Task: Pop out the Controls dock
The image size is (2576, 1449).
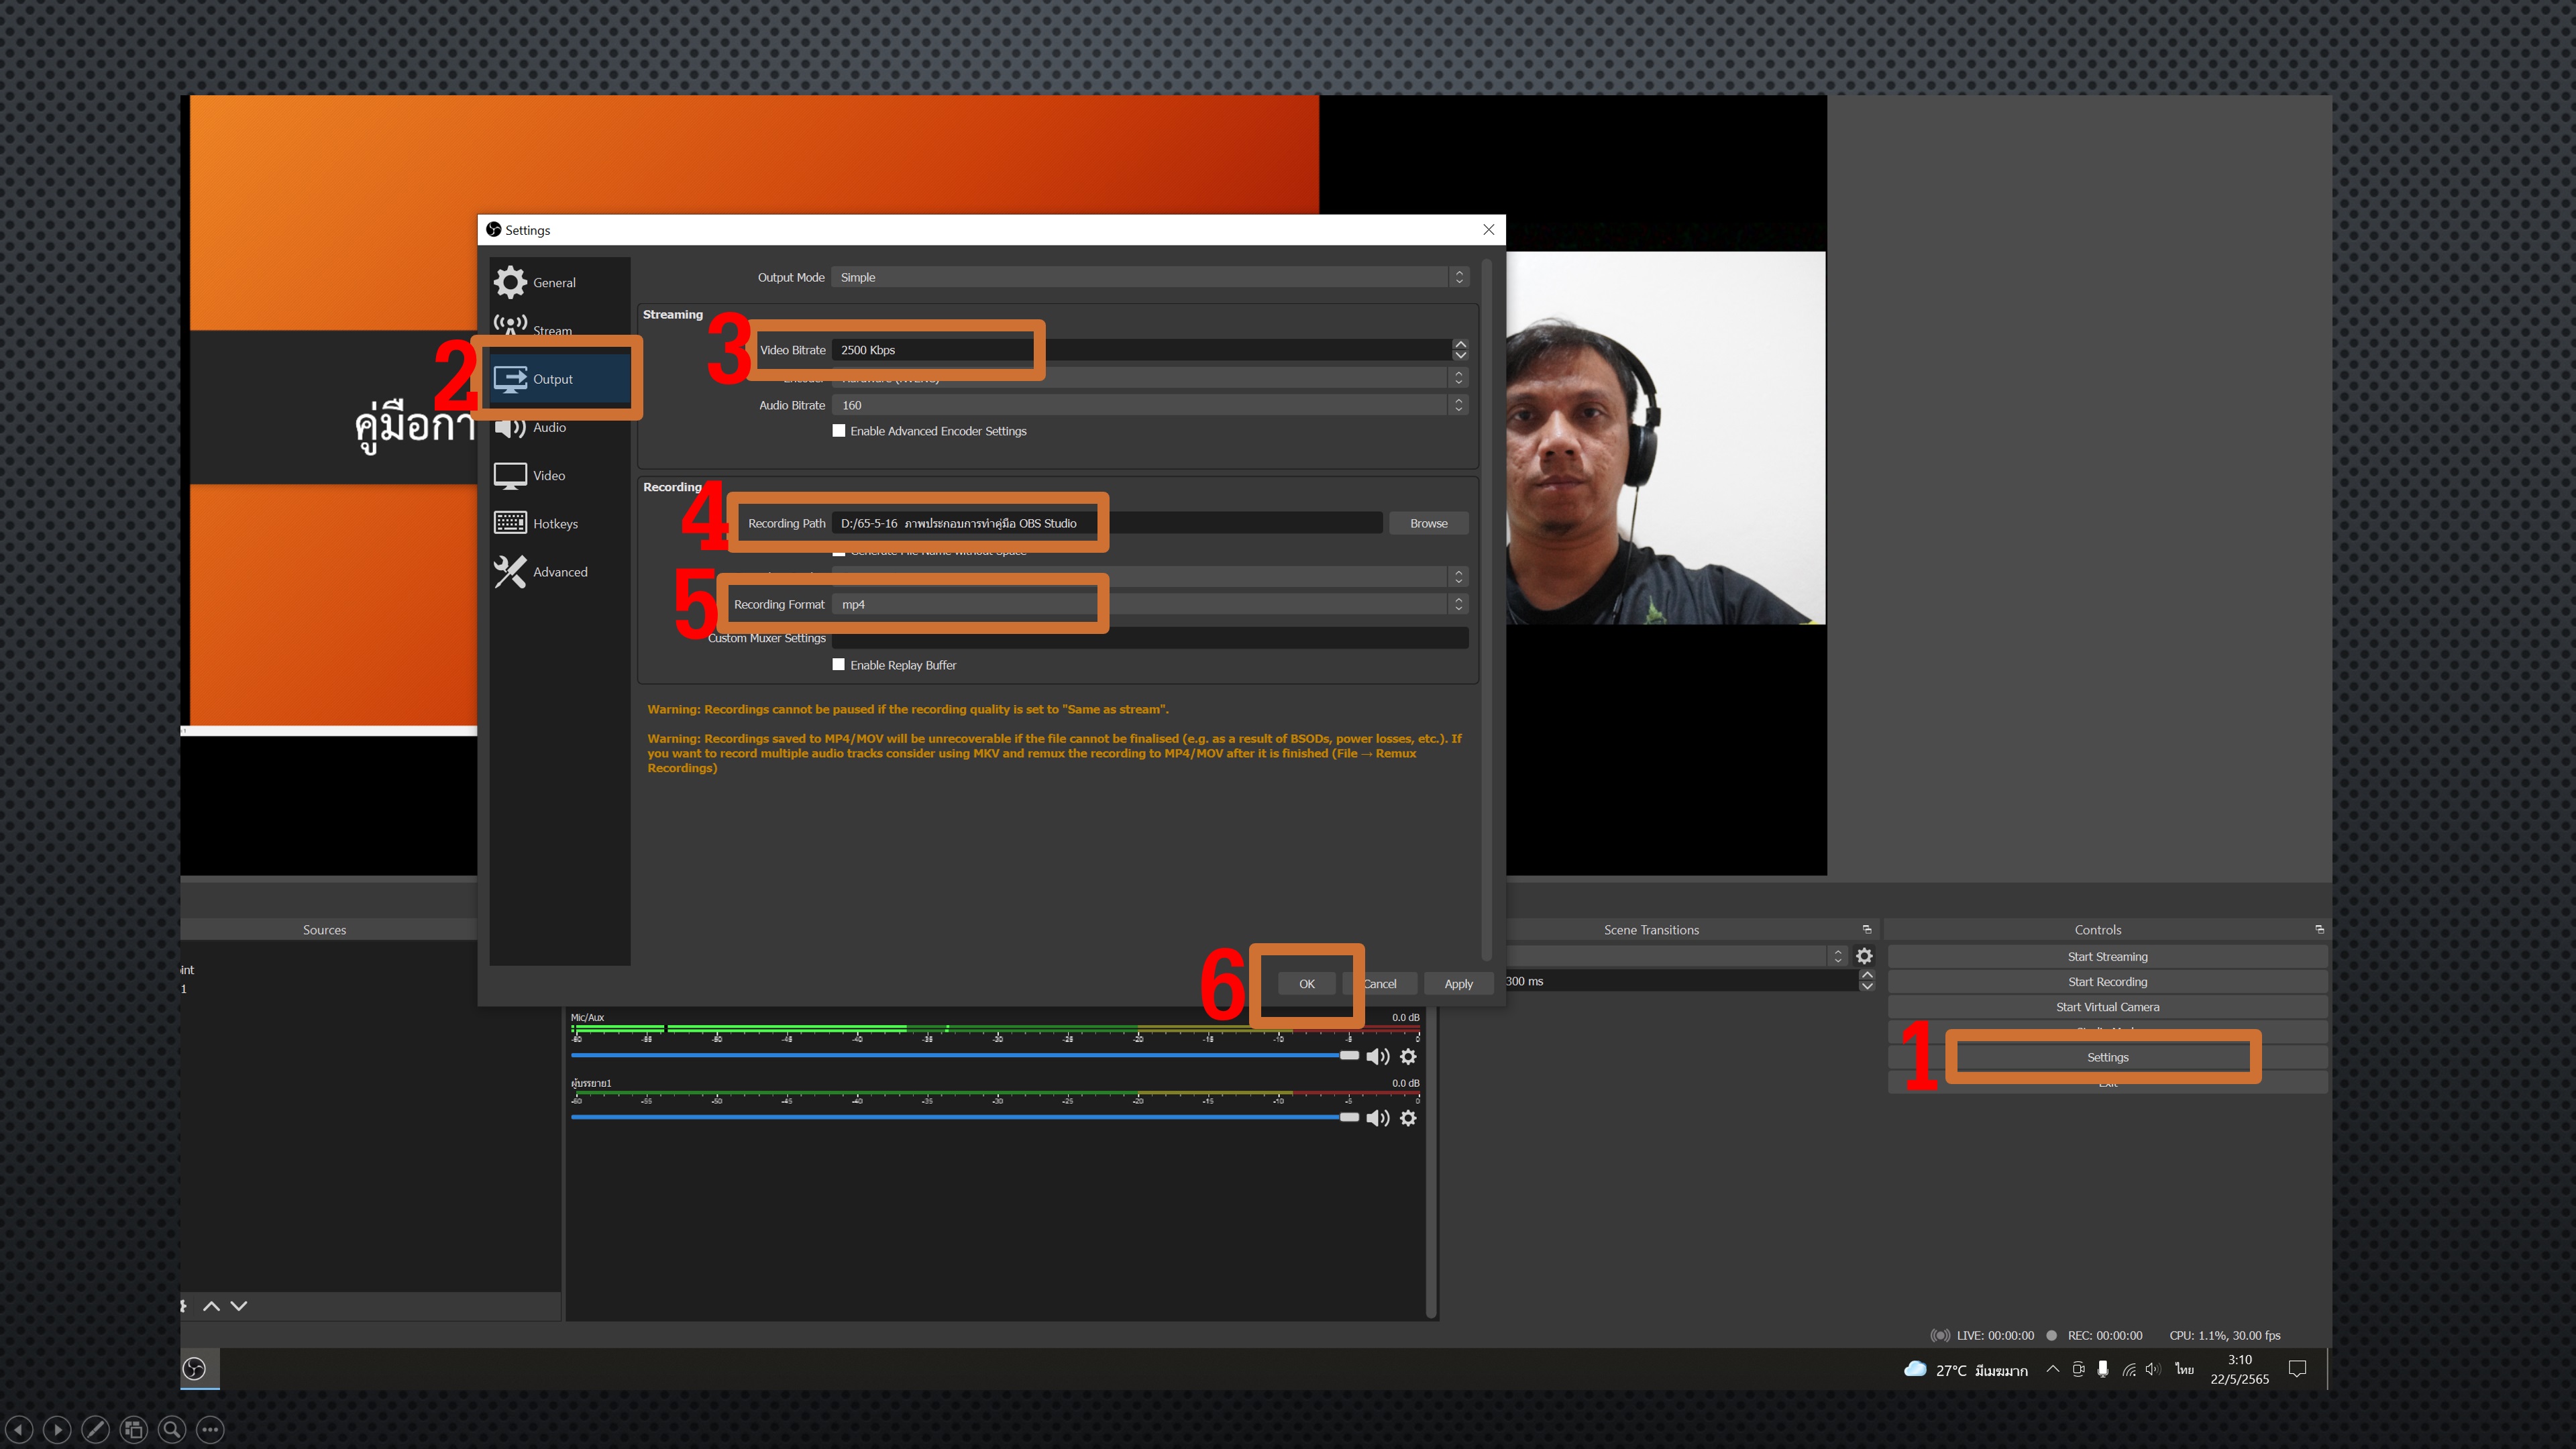Action: click(2319, 930)
